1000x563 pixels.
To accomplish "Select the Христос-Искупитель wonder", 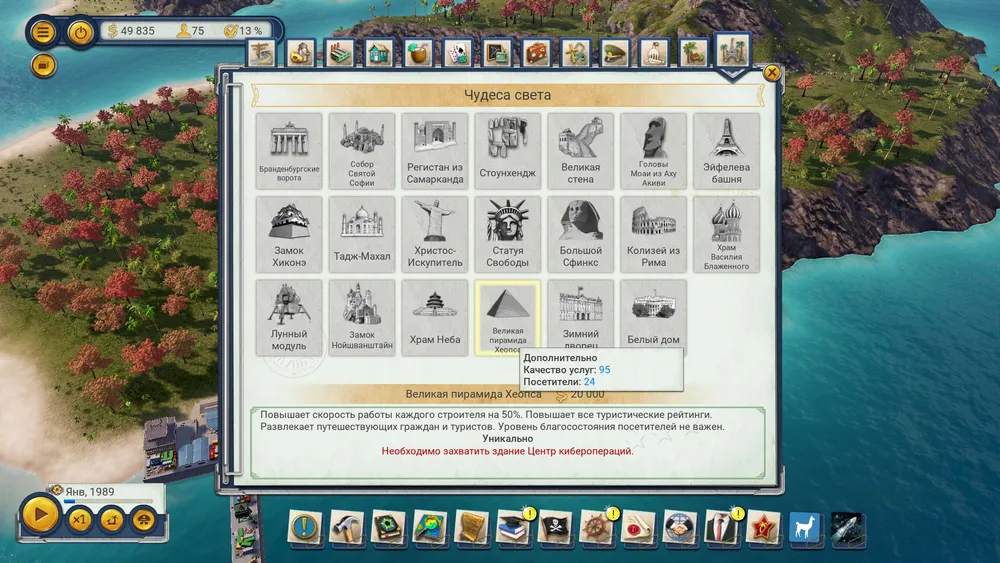I will pos(434,235).
